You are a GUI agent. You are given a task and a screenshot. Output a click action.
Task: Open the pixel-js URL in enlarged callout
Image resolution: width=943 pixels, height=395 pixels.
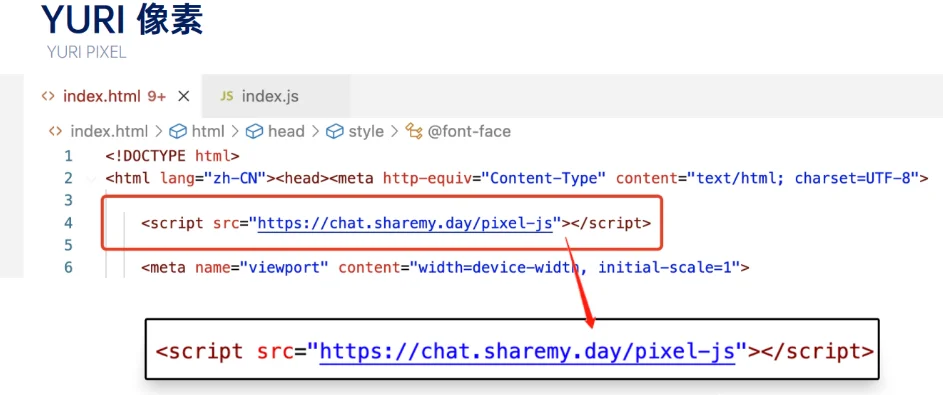click(x=527, y=352)
